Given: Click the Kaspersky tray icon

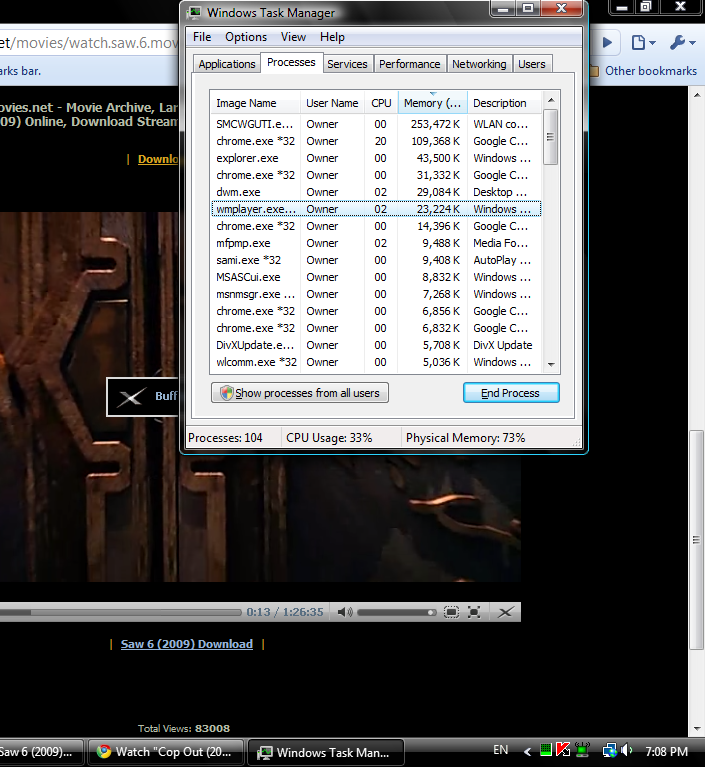Looking at the screenshot, I should [563, 750].
